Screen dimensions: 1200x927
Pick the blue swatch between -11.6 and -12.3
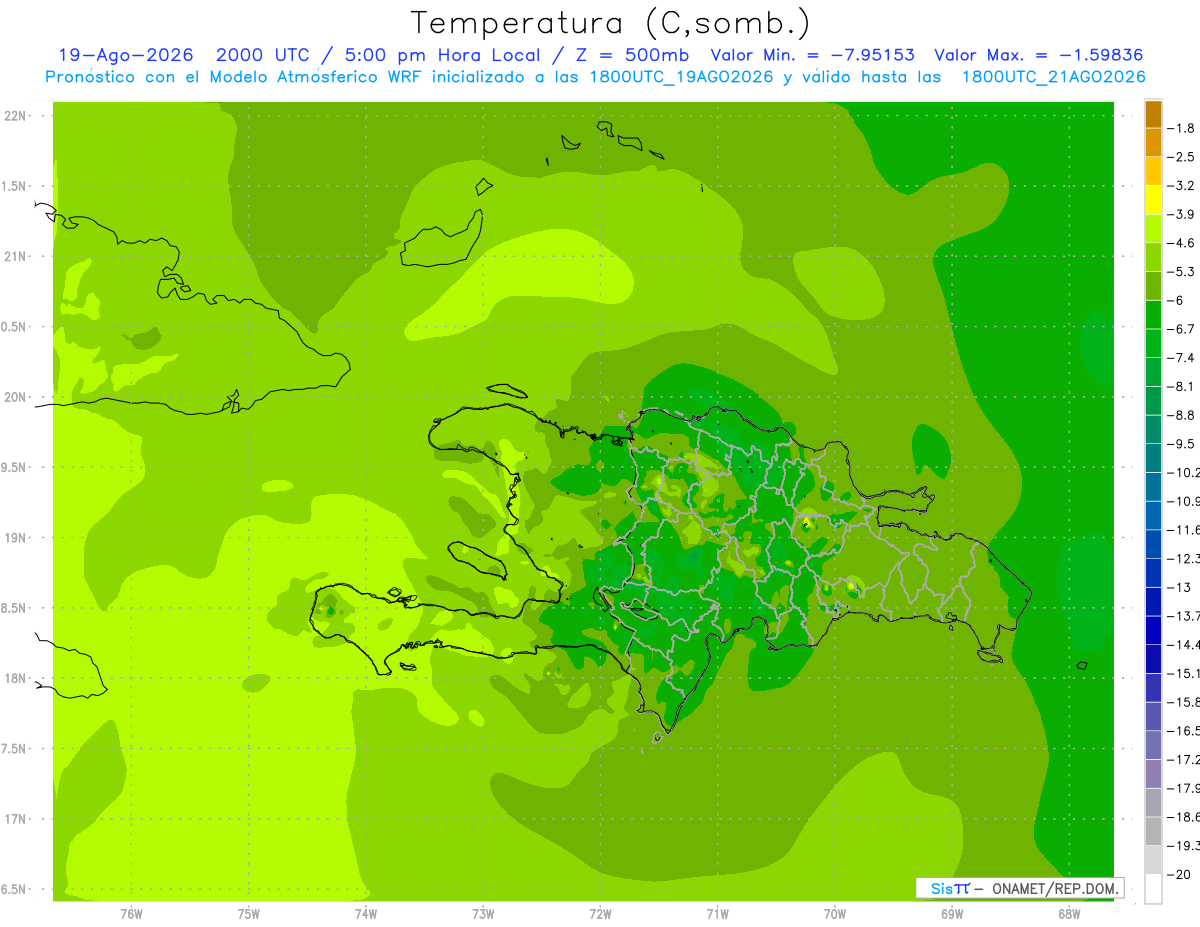click(1153, 544)
